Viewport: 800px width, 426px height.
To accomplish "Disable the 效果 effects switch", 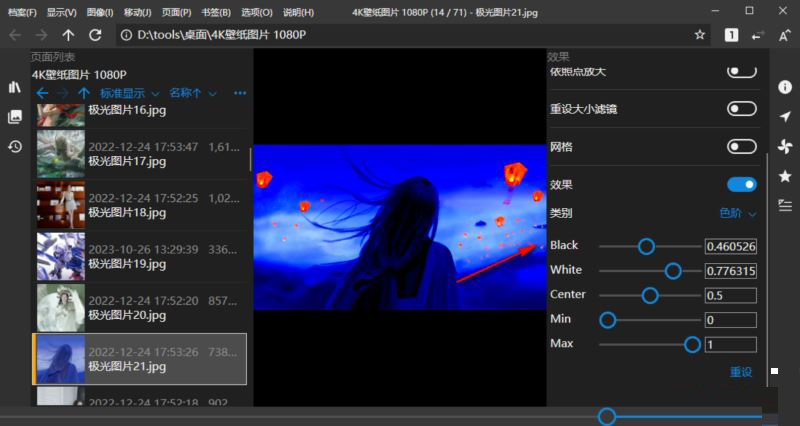I will click(742, 185).
